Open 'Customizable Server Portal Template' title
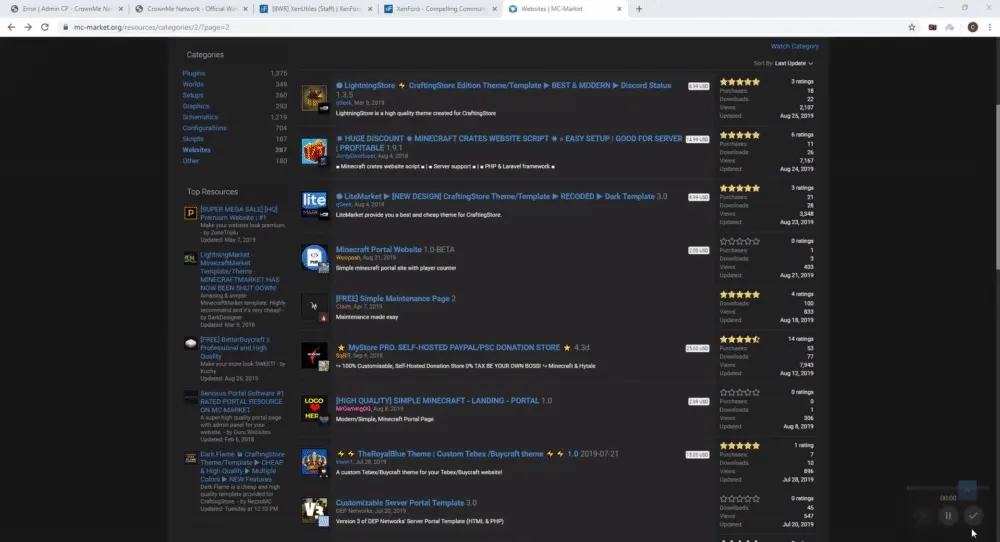1000x542 pixels. (400, 502)
